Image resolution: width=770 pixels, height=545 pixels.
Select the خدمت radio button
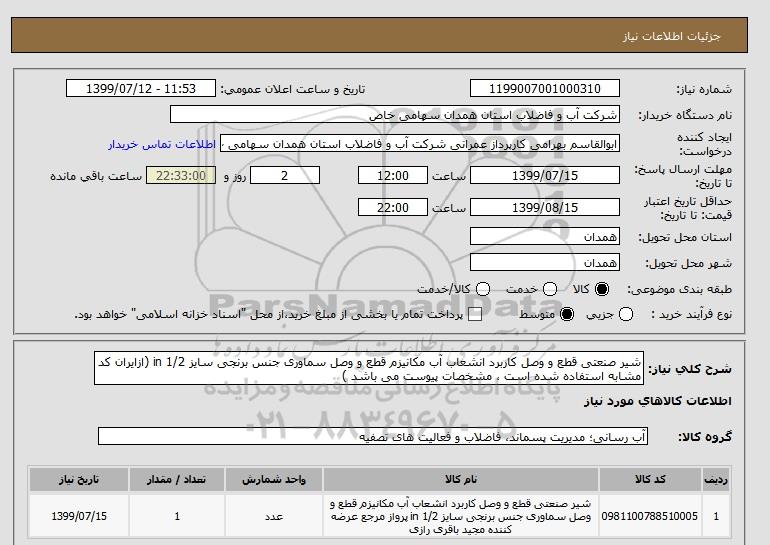coord(550,289)
